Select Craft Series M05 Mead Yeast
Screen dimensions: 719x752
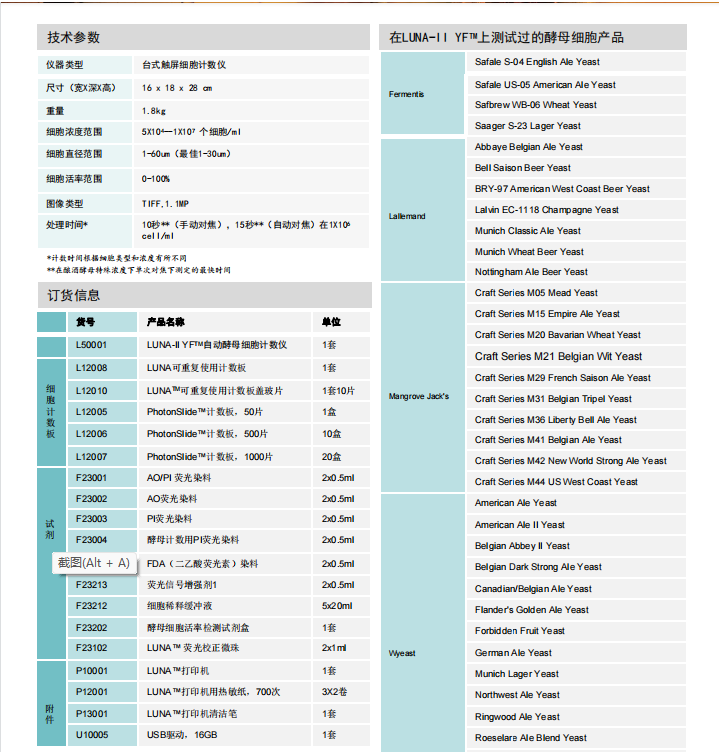click(x=536, y=293)
